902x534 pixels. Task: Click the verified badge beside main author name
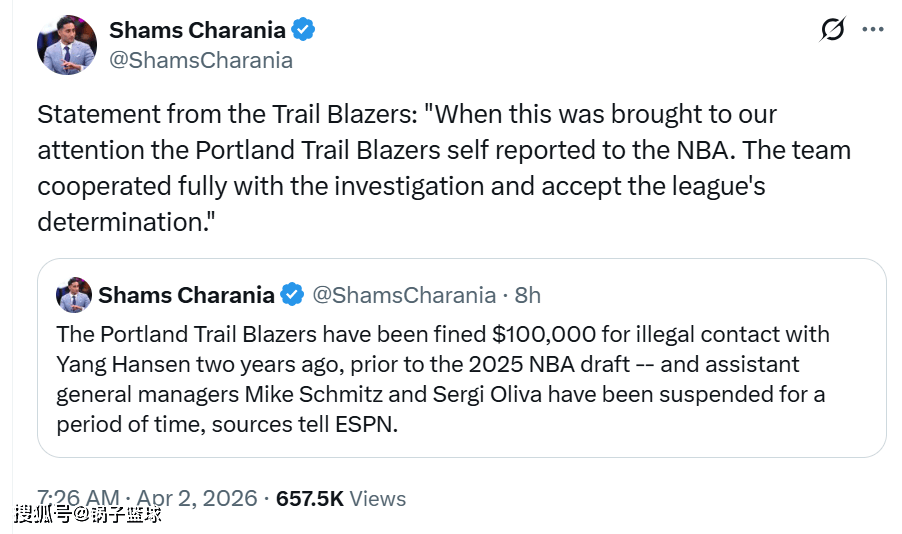point(303,30)
